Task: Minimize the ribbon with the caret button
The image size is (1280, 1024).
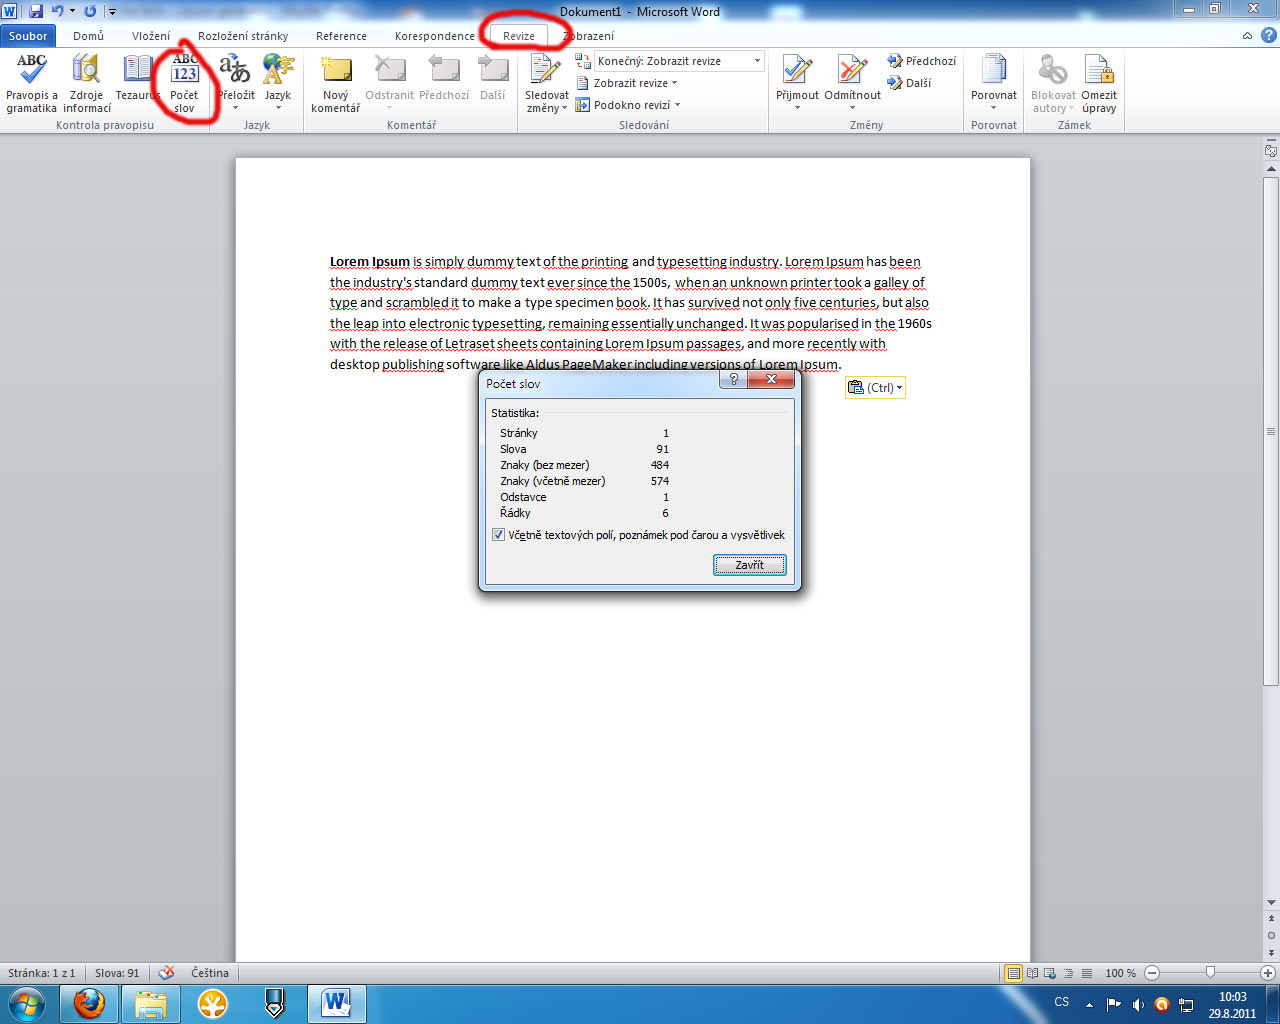Action: pos(1247,35)
